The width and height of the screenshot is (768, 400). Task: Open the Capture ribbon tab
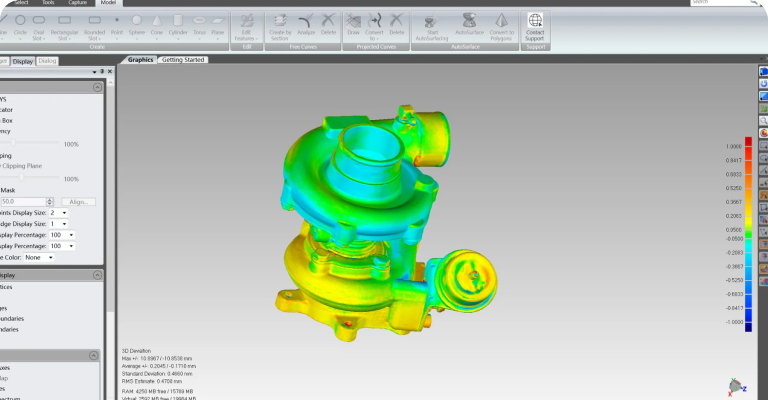(77, 3)
